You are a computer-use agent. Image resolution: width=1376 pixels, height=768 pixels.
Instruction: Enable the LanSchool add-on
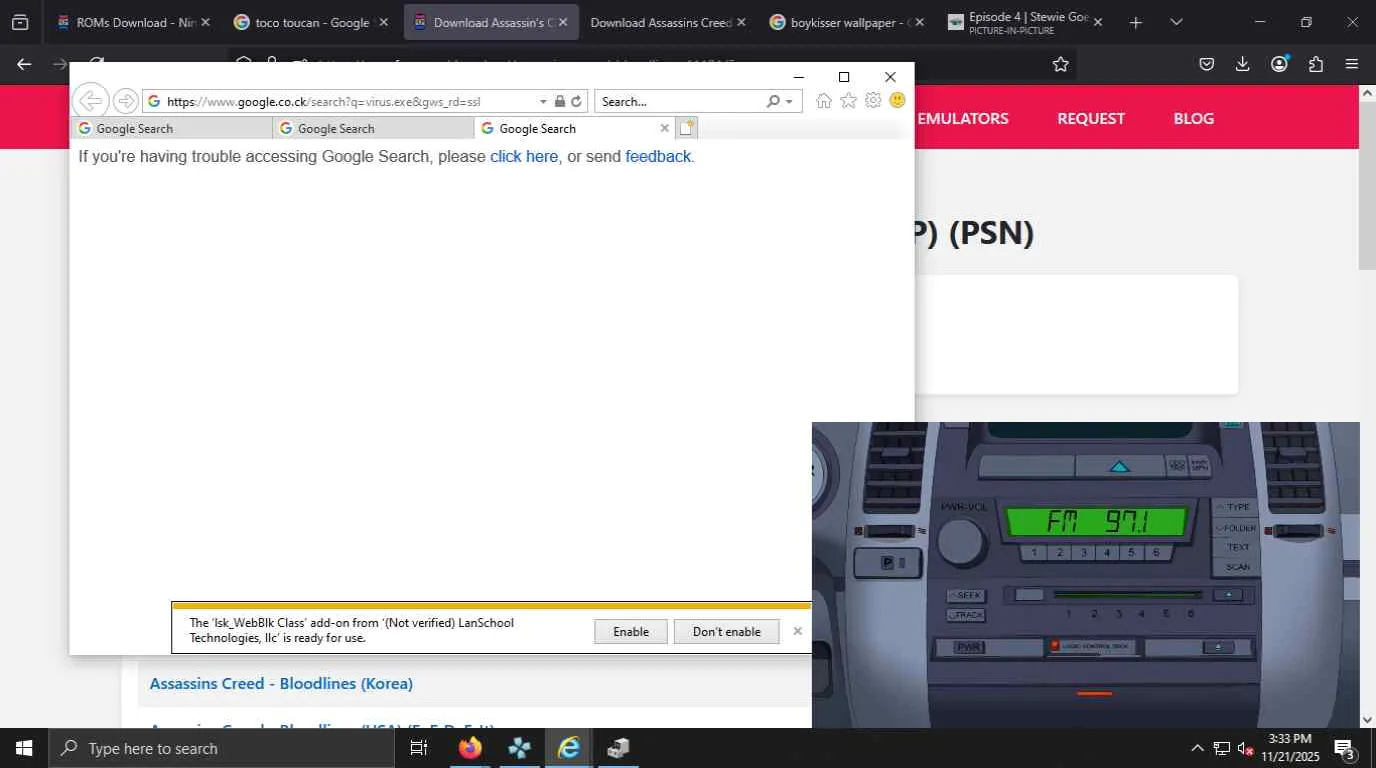(x=631, y=631)
